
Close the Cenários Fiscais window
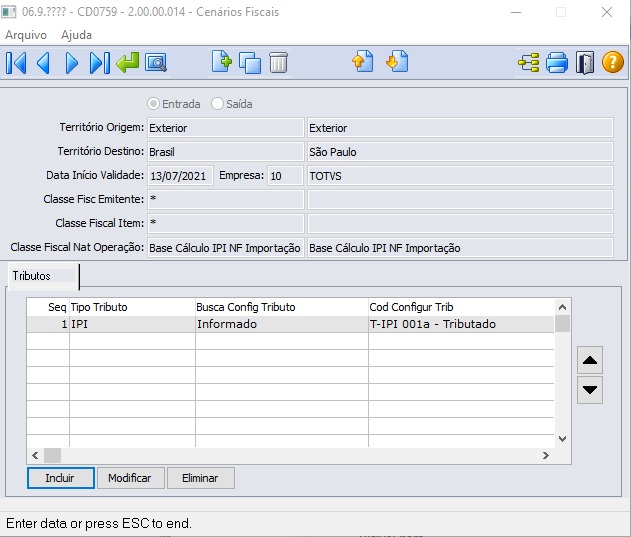click(607, 12)
